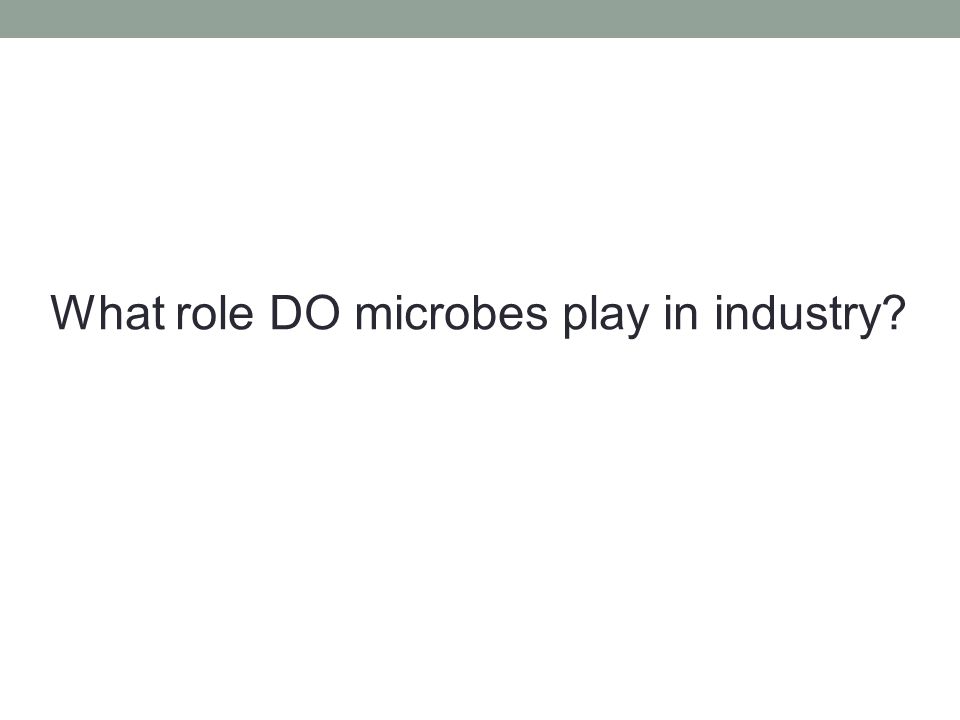960x720 pixels.
Task: Click the letter "W" starting the question
Action: pyautogui.click(x=73, y=312)
